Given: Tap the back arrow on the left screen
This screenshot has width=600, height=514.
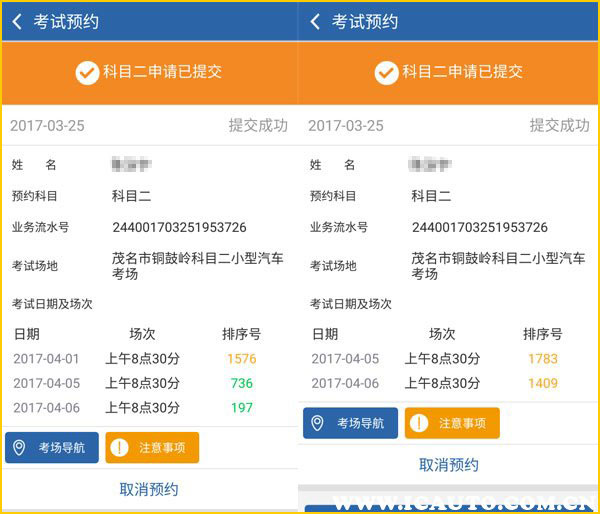Looking at the screenshot, I should tap(16, 21).
